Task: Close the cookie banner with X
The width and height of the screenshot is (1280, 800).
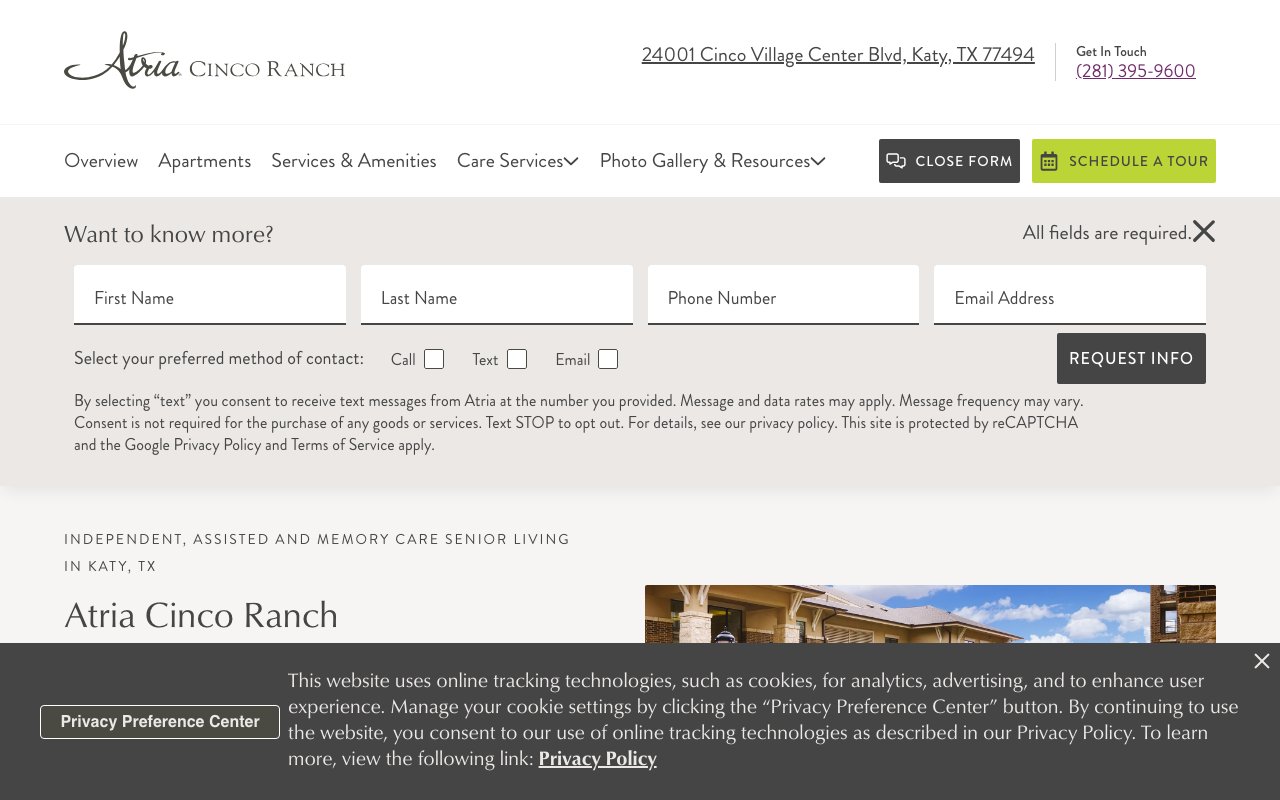Action: [x=1262, y=661]
